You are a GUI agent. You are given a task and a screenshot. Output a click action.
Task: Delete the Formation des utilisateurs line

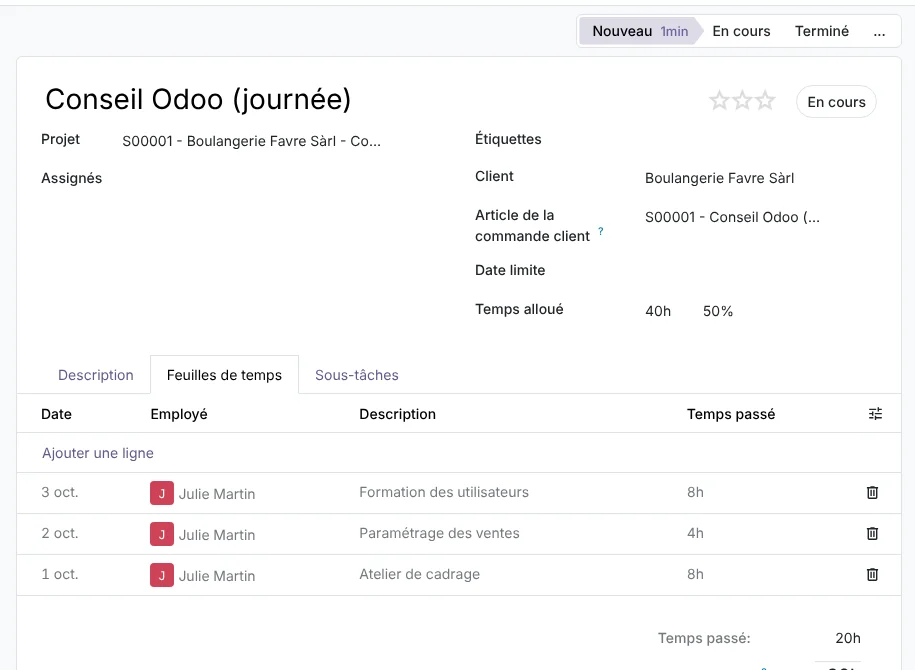click(872, 493)
